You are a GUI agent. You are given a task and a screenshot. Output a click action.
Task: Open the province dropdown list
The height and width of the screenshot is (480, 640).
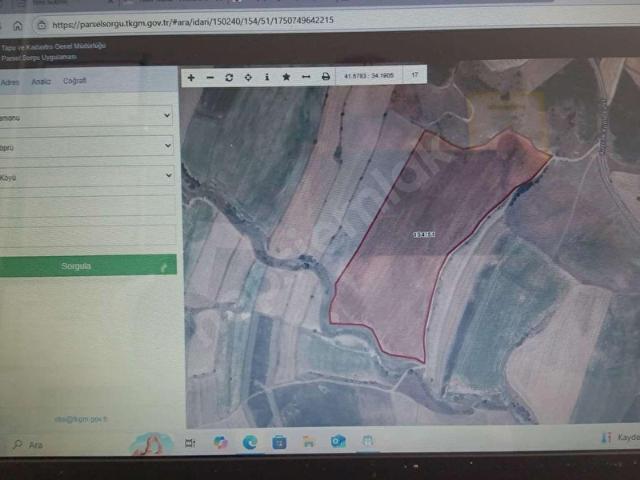pos(86,116)
